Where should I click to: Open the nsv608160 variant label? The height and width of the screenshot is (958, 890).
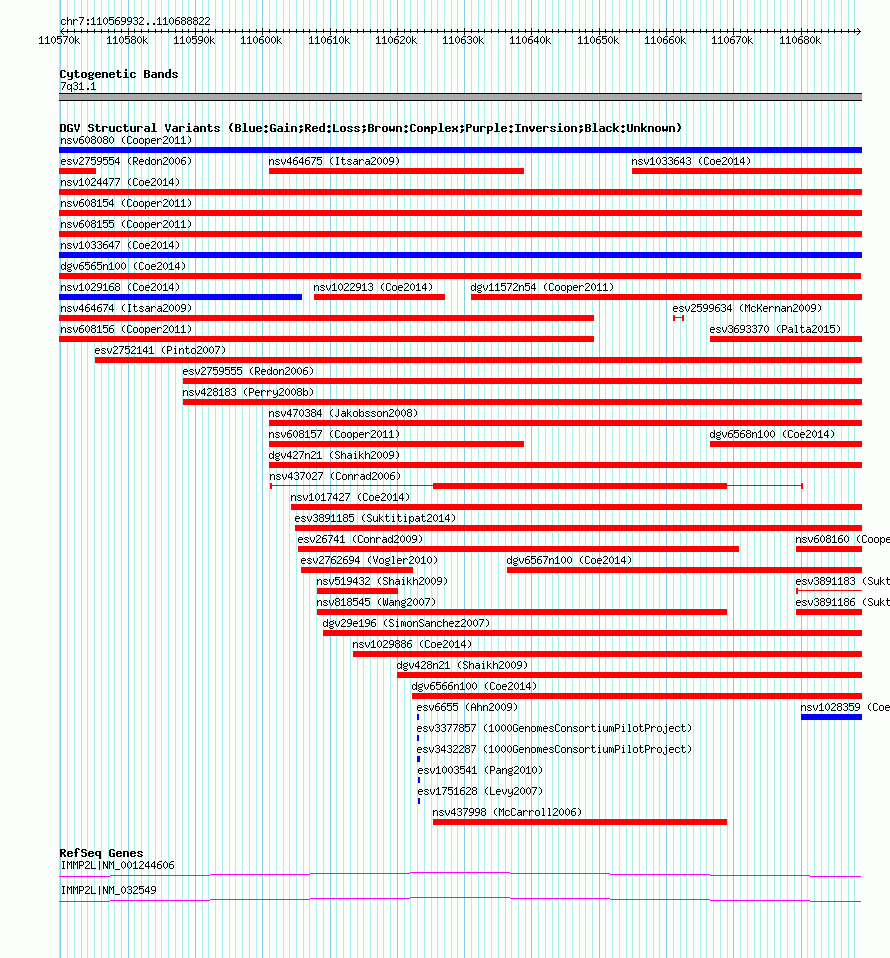coord(842,539)
